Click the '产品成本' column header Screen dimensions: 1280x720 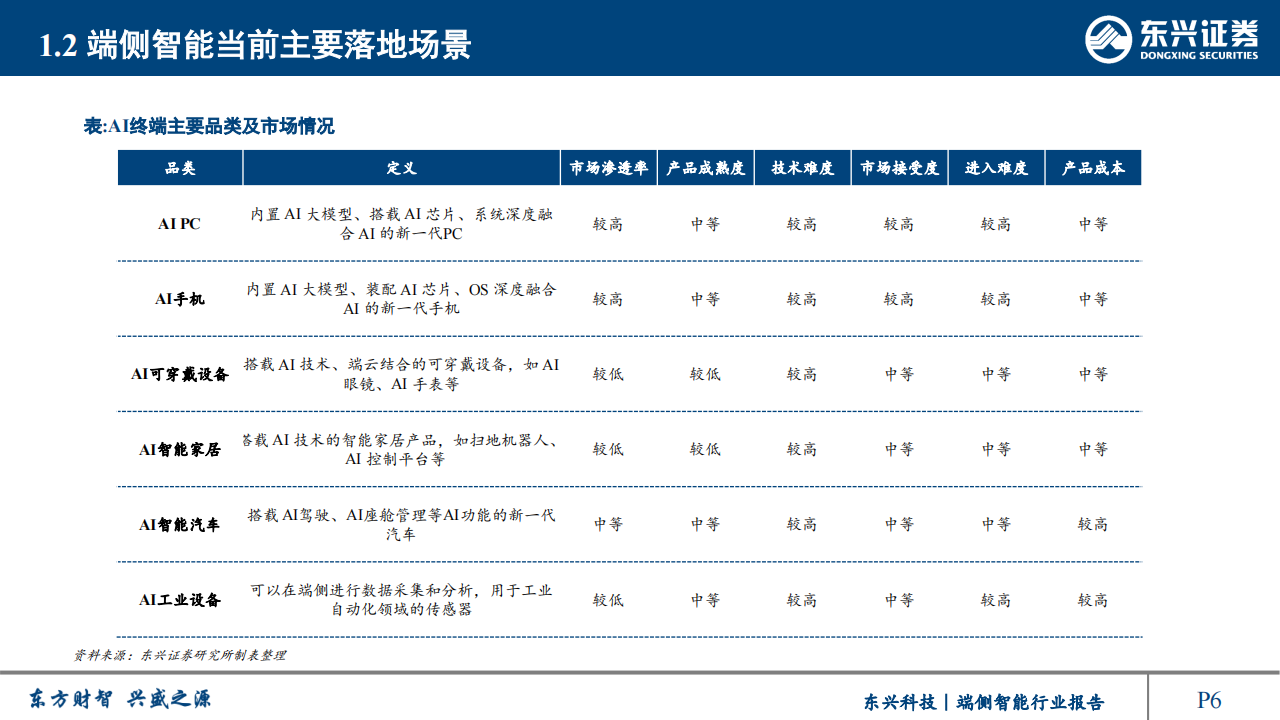[x=1093, y=168]
